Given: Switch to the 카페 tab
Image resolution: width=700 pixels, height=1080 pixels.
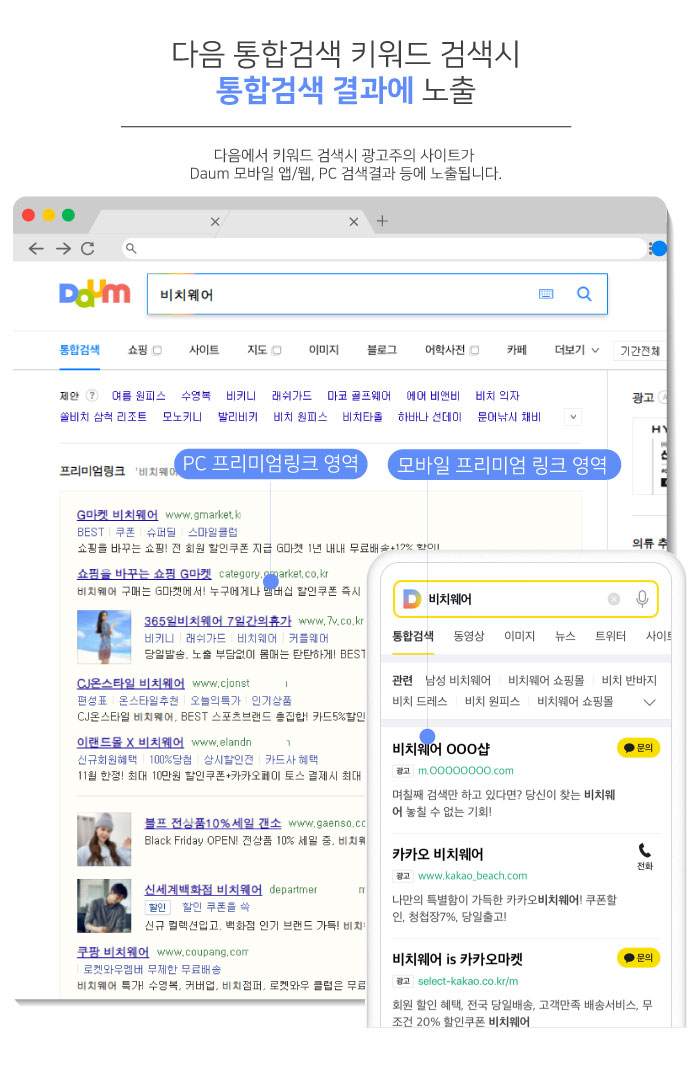Looking at the screenshot, I should tap(517, 350).
